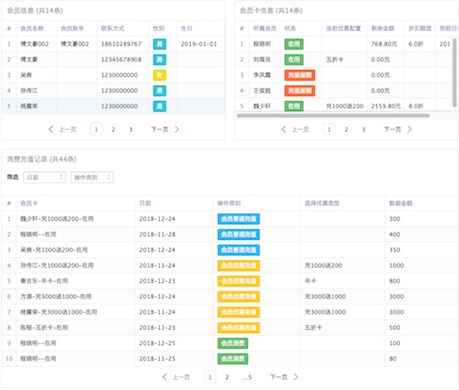This screenshot has height=390, width=459.
Task: Click discount 8.0折 in card table
Action: point(416,106)
